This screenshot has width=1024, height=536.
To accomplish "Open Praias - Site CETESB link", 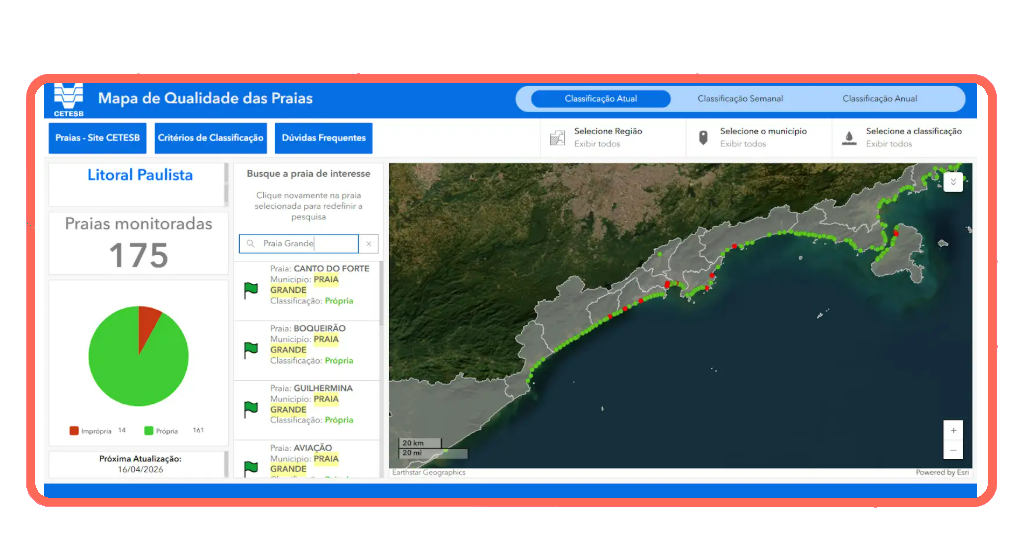I will coord(97,138).
